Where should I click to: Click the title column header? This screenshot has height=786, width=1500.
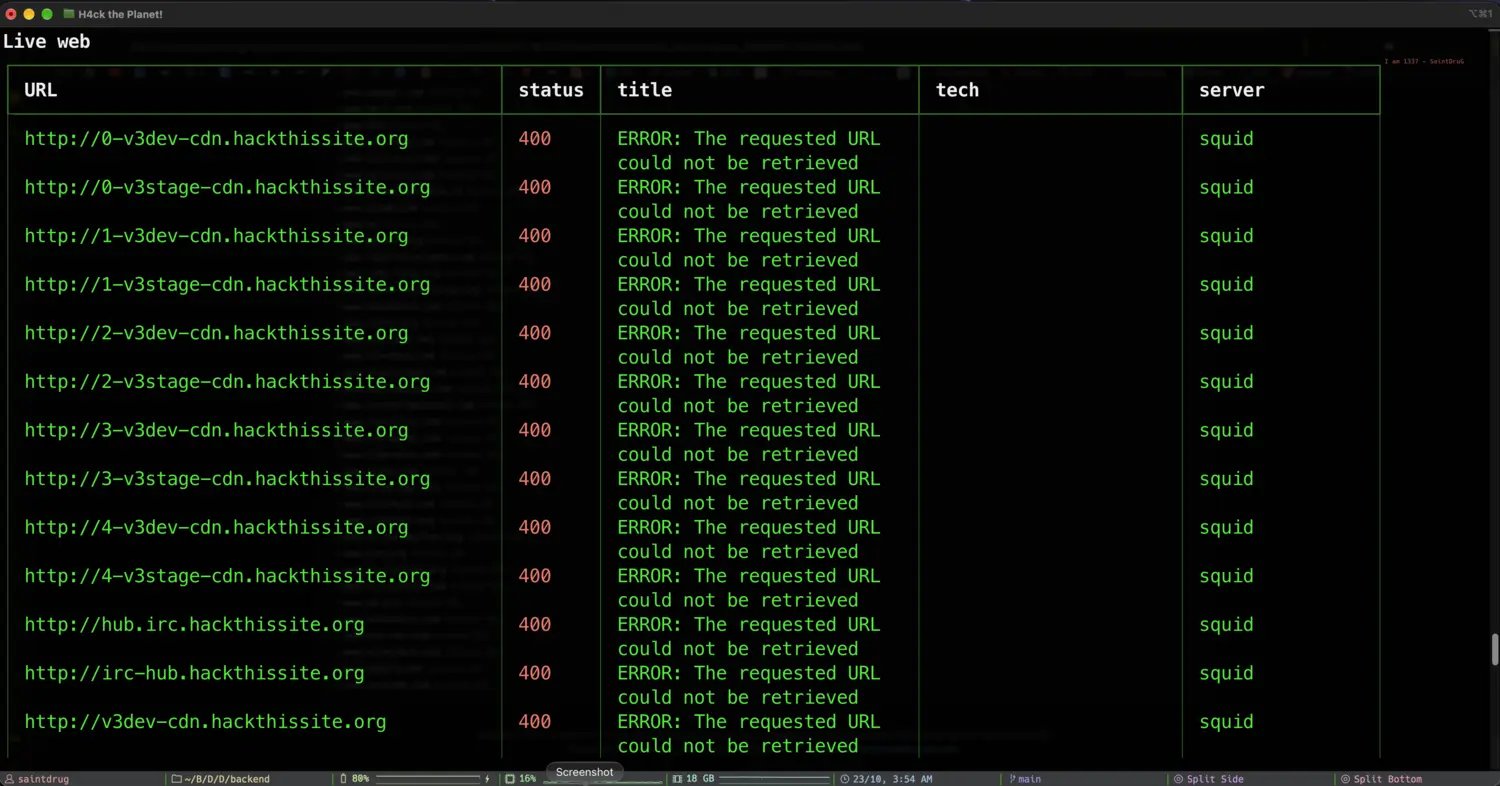645,90
